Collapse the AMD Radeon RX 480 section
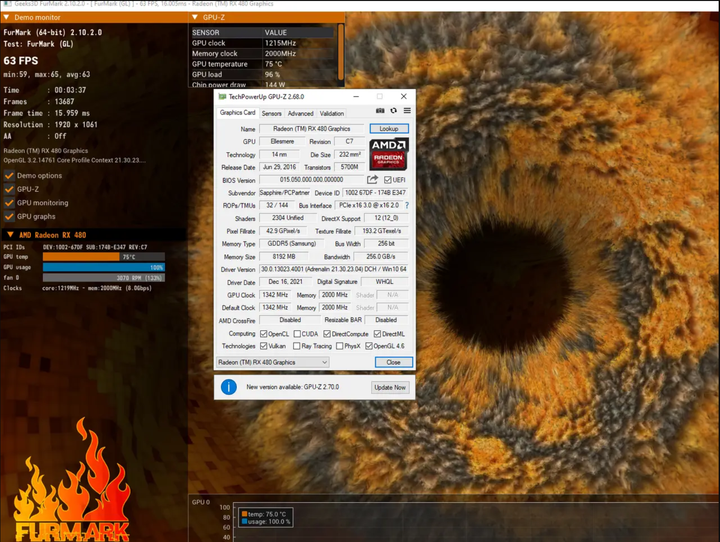This screenshot has width=720, height=542. [10, 235]
